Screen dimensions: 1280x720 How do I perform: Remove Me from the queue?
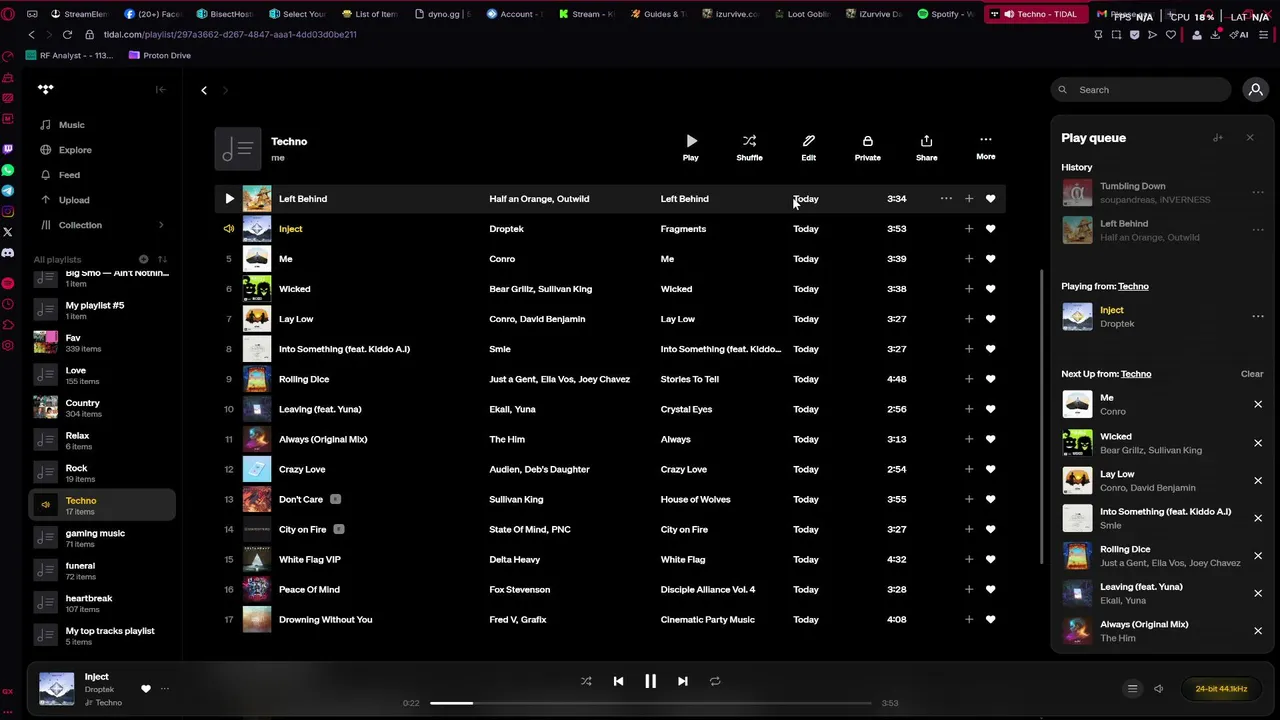[1258, 405]
